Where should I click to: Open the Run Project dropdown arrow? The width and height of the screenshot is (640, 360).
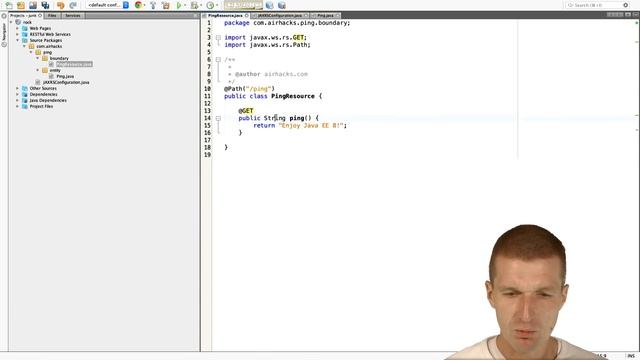point(185,5)
